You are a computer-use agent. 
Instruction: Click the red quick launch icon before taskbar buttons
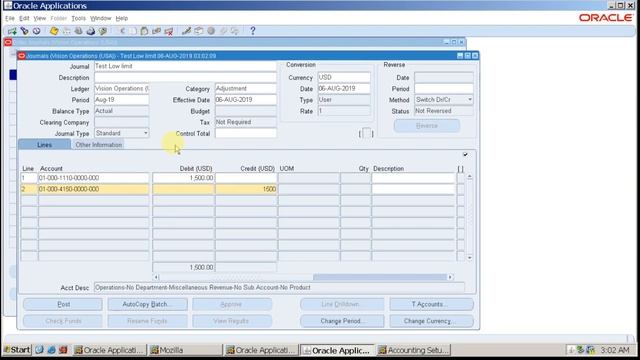63,350
